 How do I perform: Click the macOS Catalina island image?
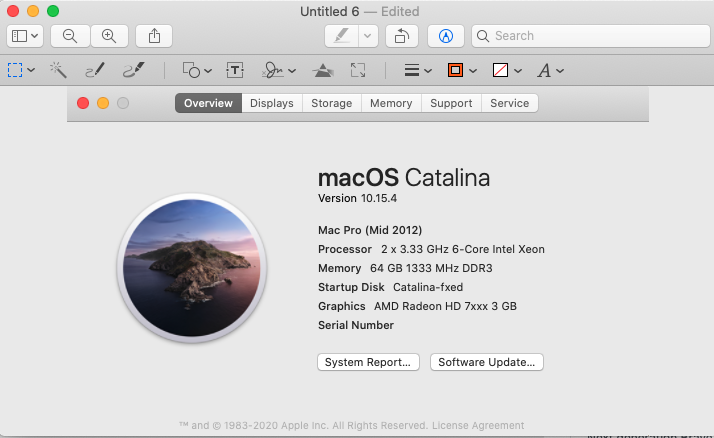pos(192,268)
